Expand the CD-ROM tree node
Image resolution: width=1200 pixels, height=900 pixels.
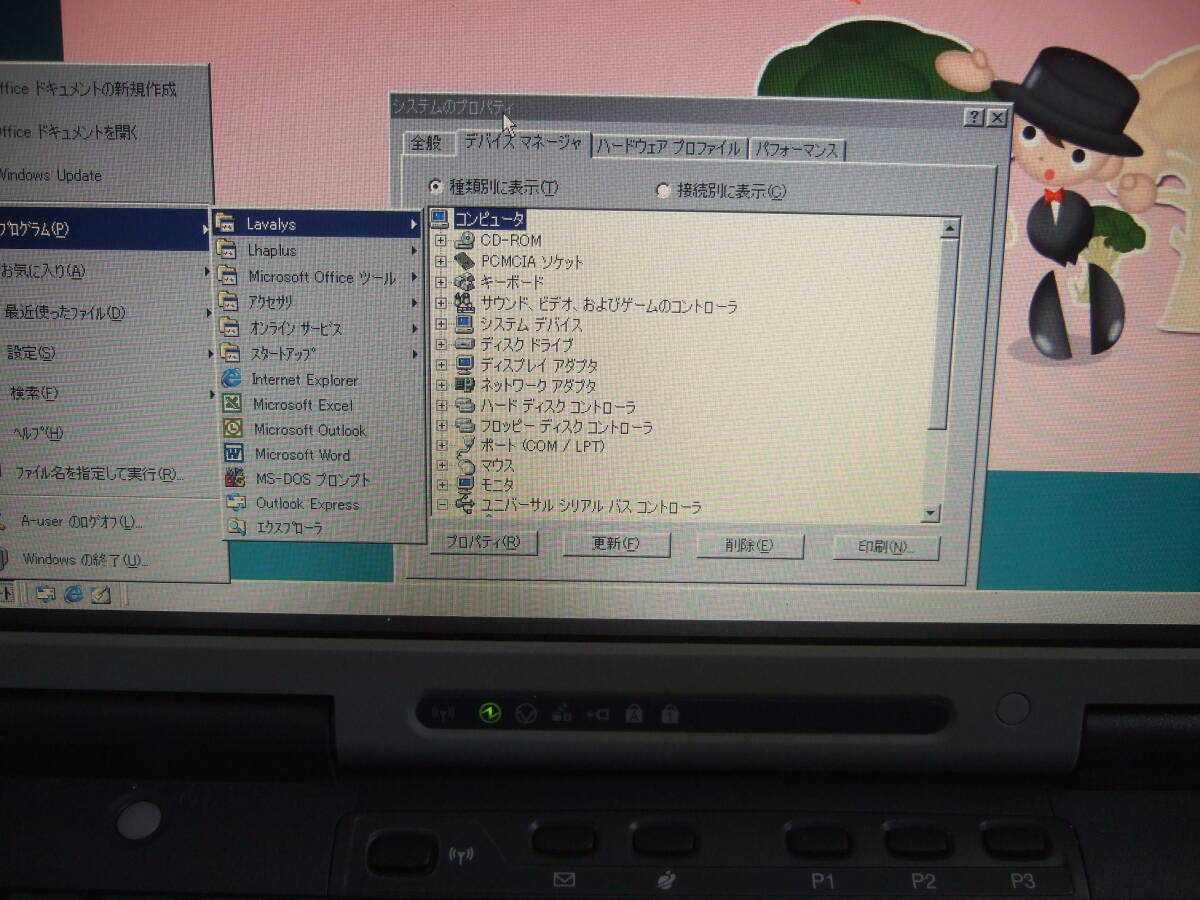pyautogui.click(x=441, y=241)
